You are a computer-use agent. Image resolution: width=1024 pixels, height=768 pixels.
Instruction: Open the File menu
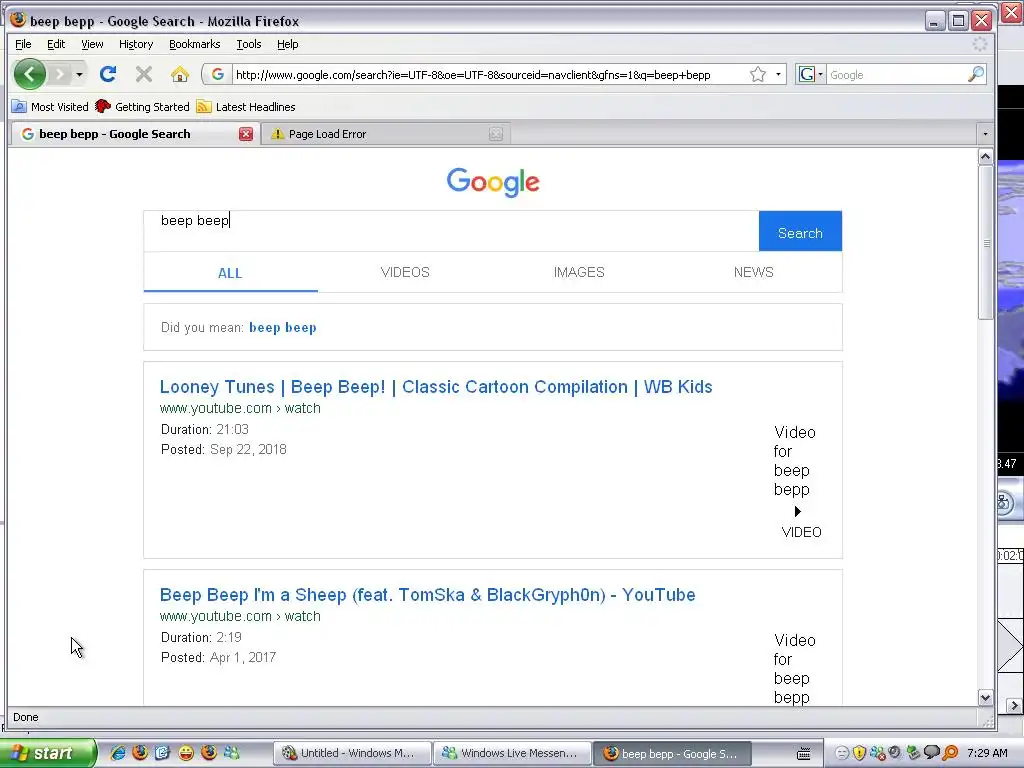pyautogui.click(x=23, y=44)
